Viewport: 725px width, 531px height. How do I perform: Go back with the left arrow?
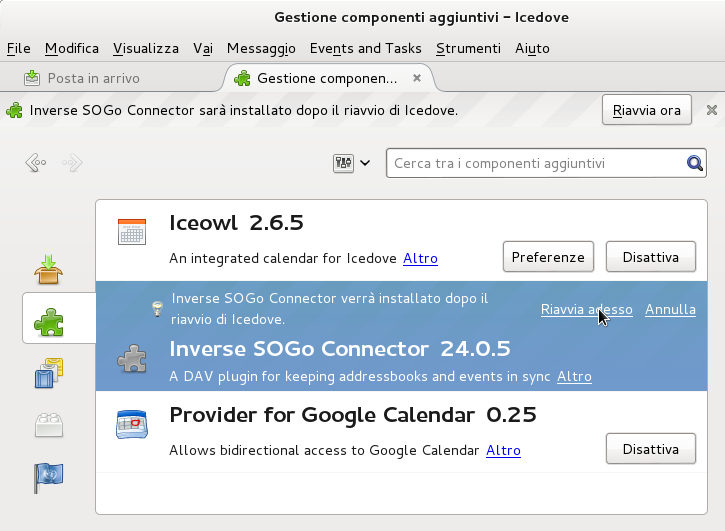pyautogui.click(x=36, y=162)
